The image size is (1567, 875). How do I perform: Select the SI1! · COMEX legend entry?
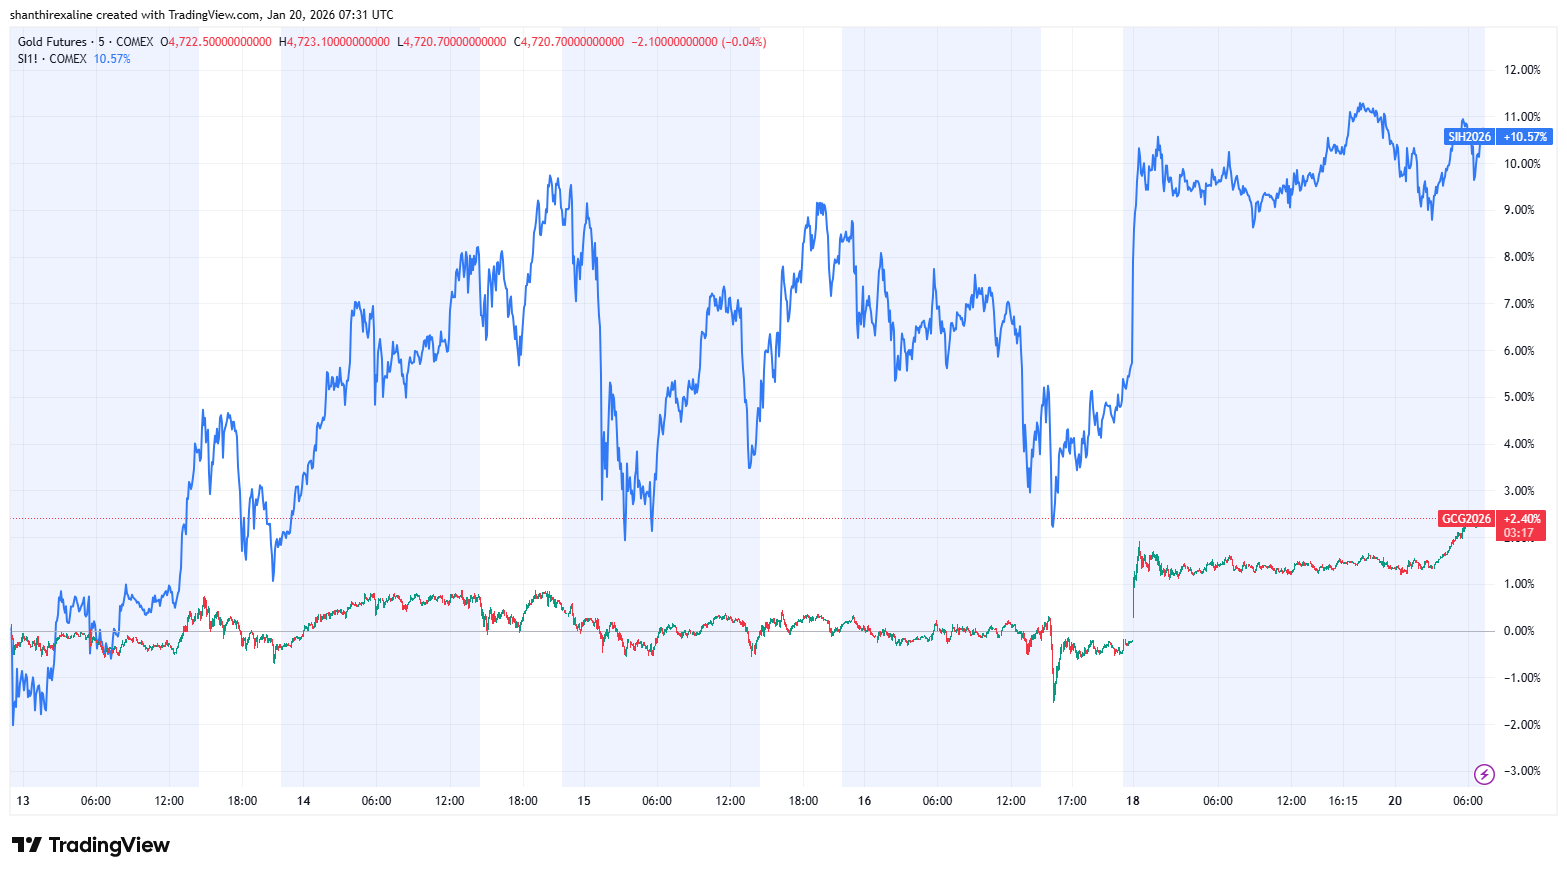[x=52, y=59]
